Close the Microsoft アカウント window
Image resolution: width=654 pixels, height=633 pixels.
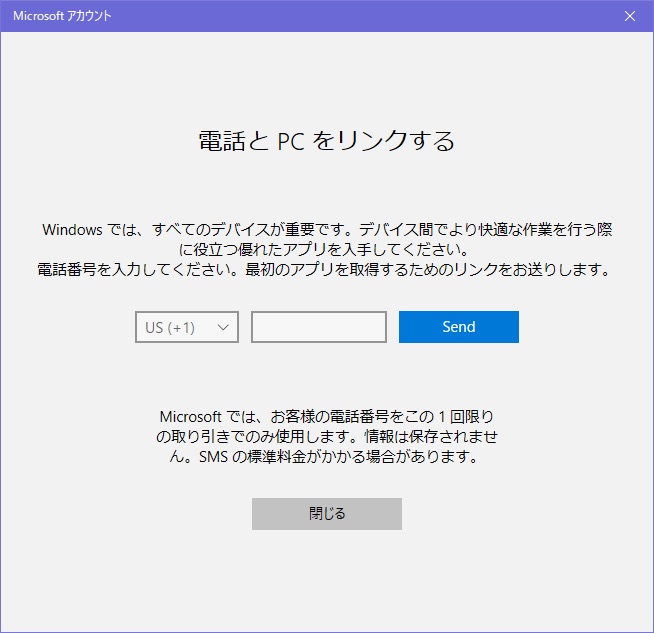click(x=630, y=16)
